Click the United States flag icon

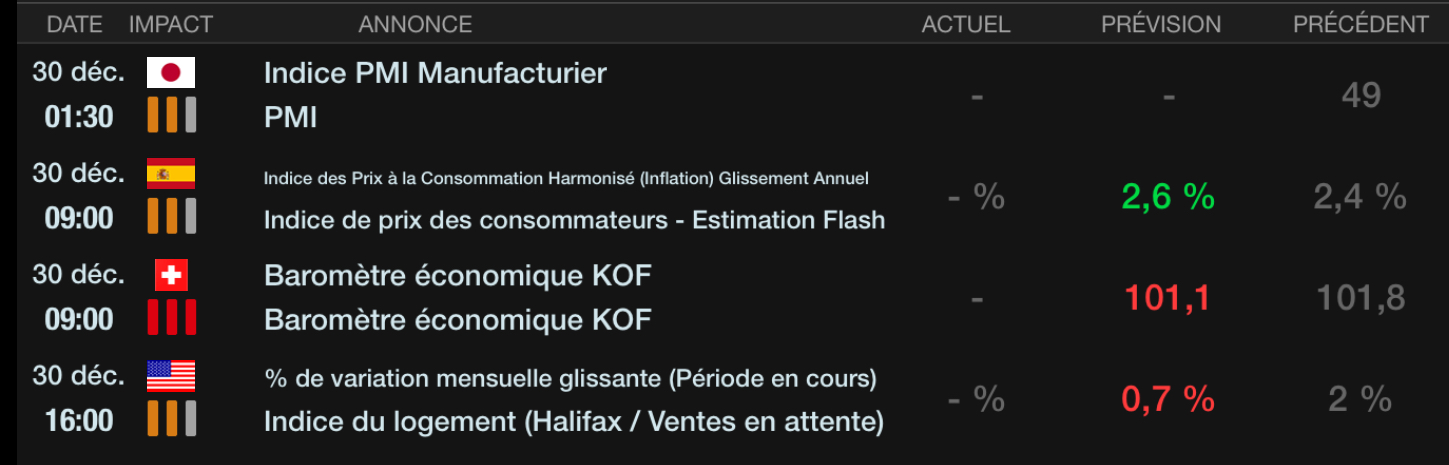(171, 376)
